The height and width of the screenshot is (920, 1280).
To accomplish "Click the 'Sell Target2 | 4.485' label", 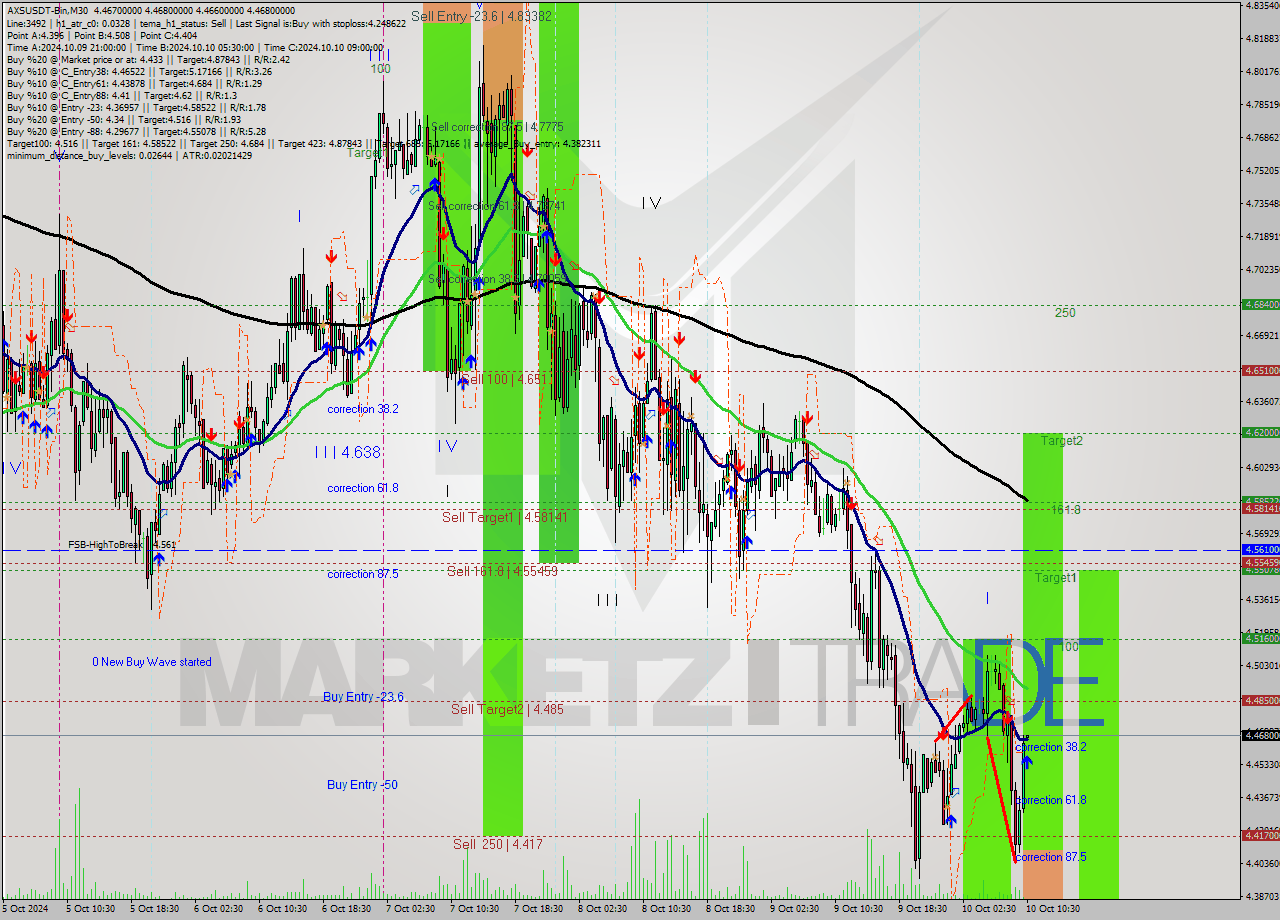I will pos(507,709).
